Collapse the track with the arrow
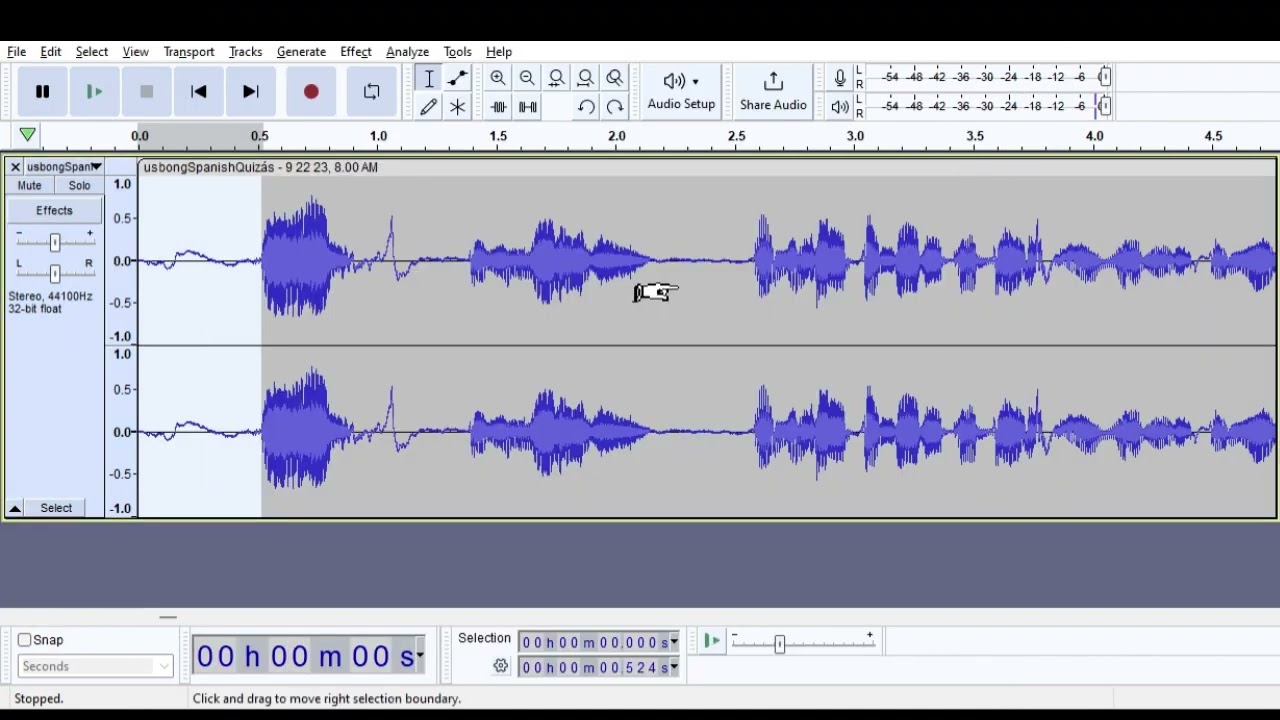This screenshot has height=720, width=1280. tap(15, 508)
